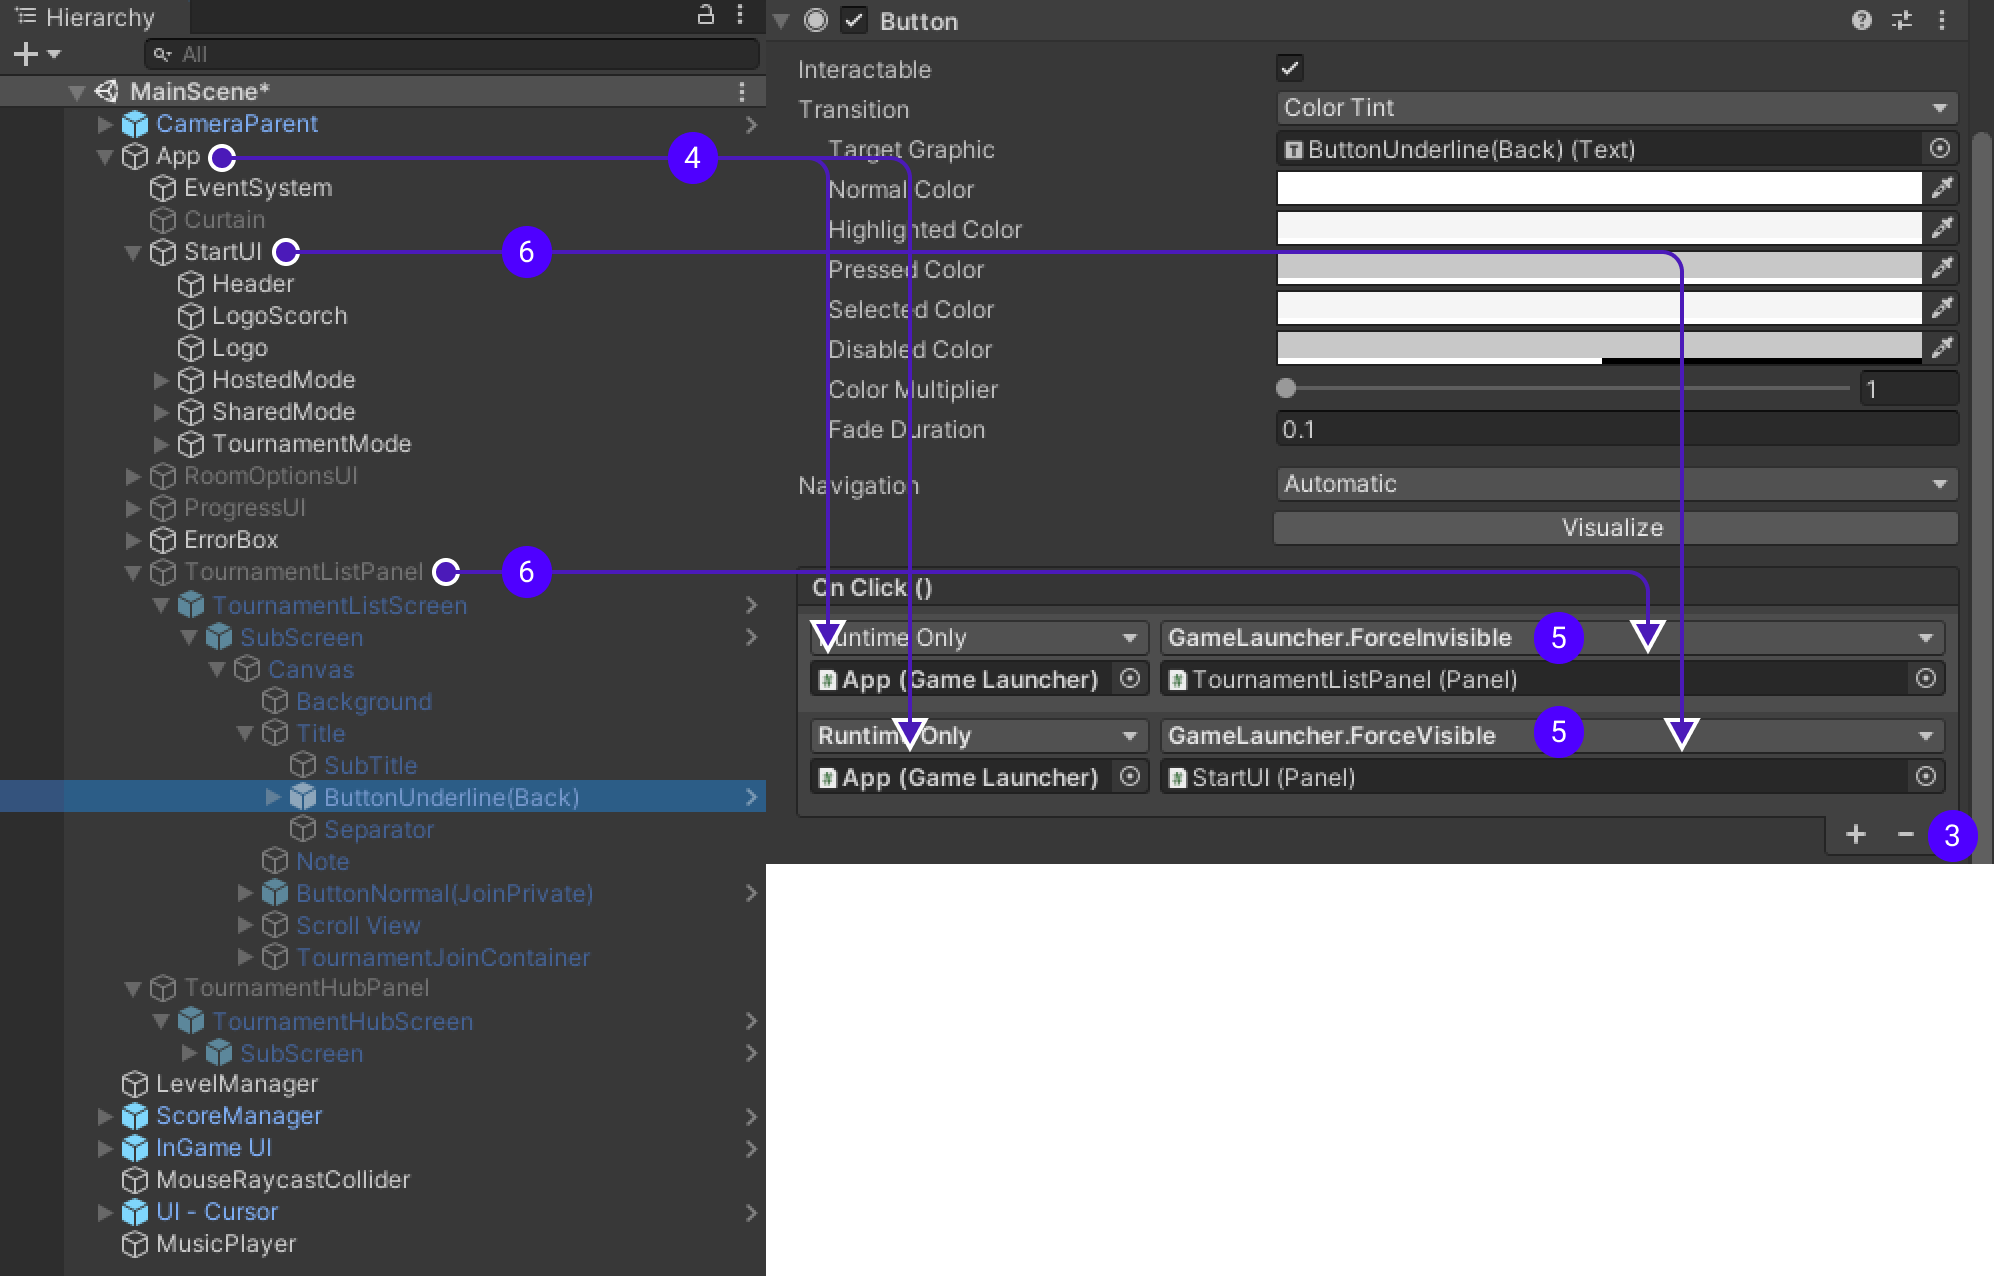This screenshot has width=1994, height=1276.
Task: Drag the Color Multiplier slider
Action: [x=1286, y=388]
